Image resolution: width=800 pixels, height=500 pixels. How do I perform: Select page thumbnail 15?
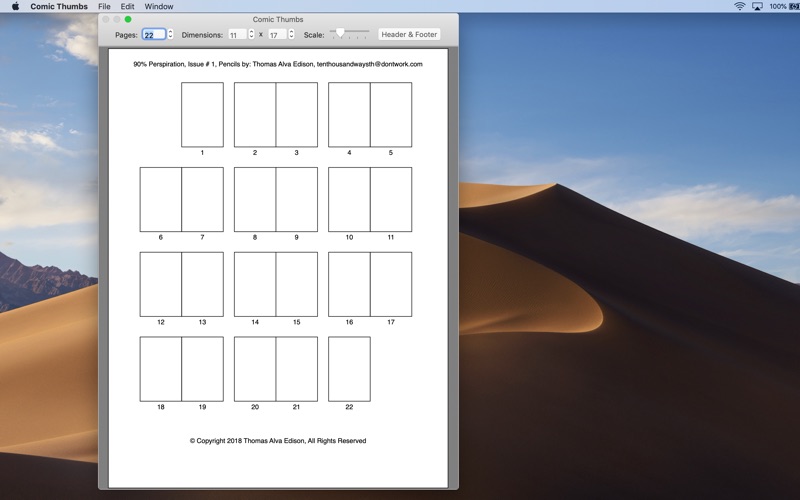coord(297,284)
